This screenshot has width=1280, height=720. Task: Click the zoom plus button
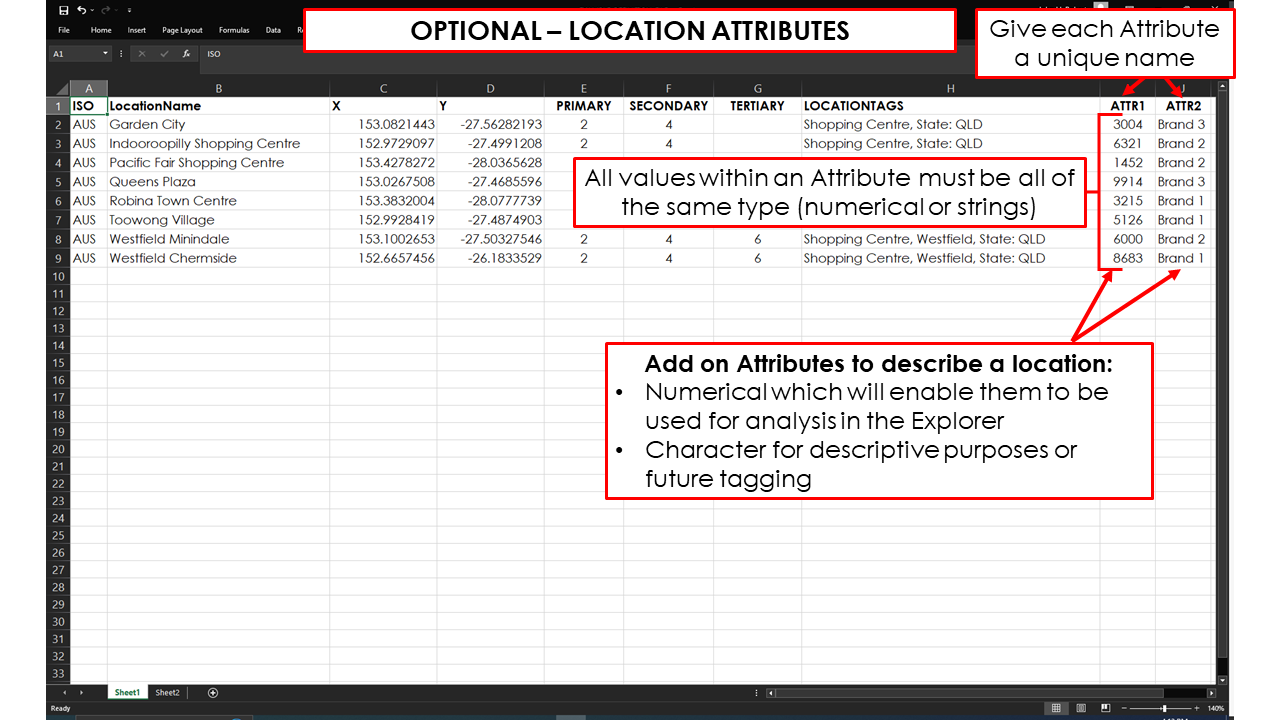coord(1196,707)
